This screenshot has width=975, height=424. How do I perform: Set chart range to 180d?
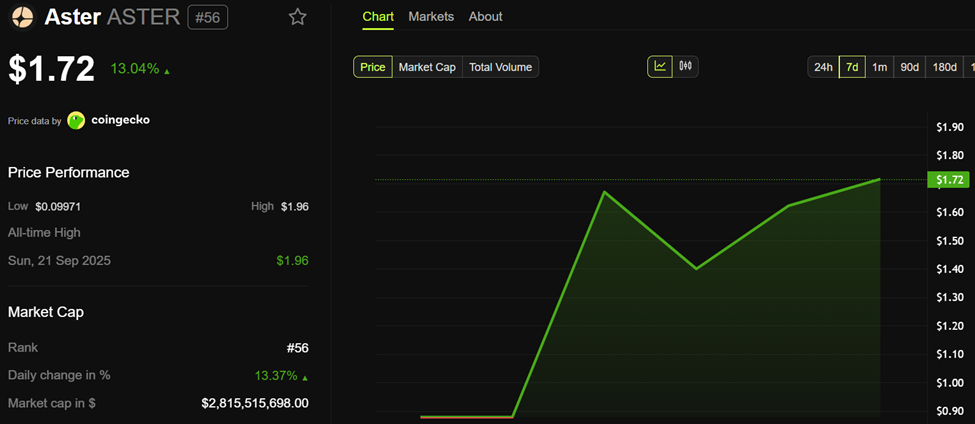(x=945, y=67)
